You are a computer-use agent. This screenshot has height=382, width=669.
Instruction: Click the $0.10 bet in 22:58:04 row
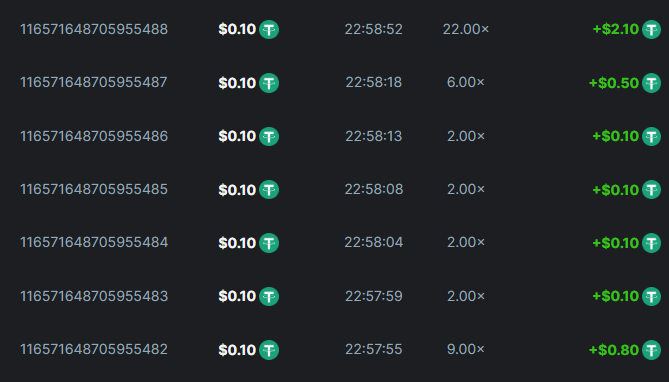tap(237, 243)
